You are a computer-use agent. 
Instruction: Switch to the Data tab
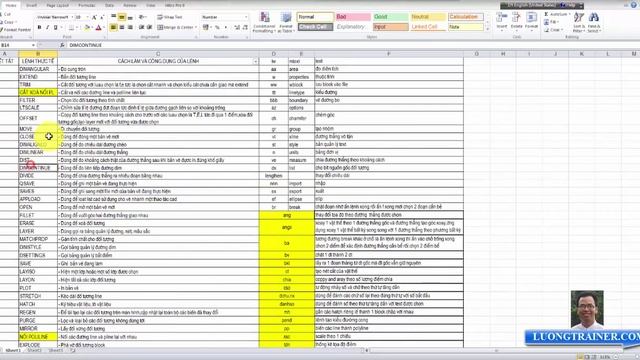point(109,5)
